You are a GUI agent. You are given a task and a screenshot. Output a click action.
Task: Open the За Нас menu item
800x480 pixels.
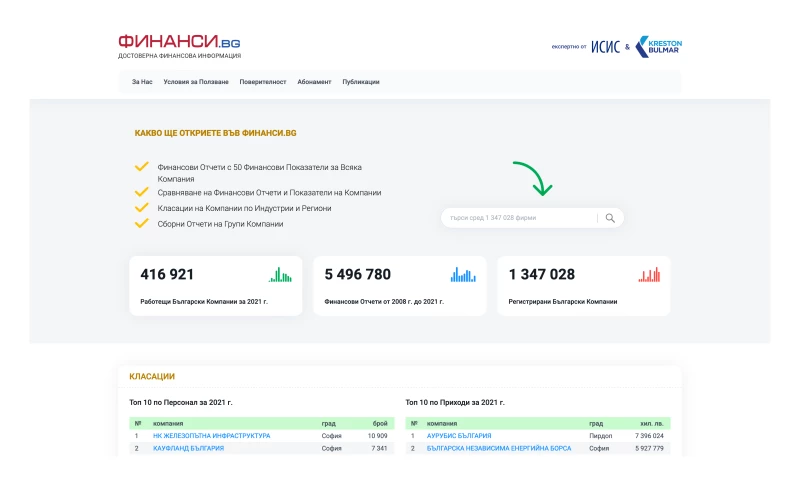point(142,82)
